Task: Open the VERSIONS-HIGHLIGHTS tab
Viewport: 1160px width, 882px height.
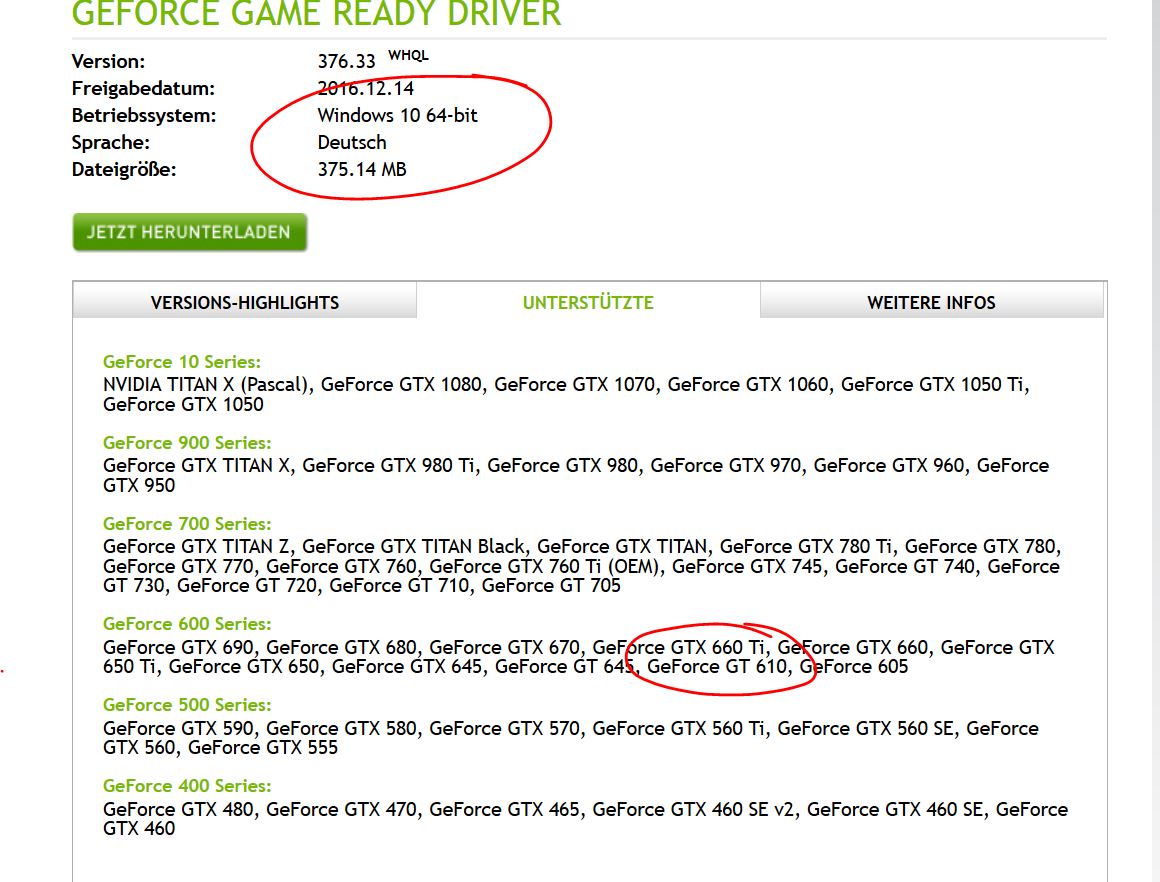Action: [245, 303]
